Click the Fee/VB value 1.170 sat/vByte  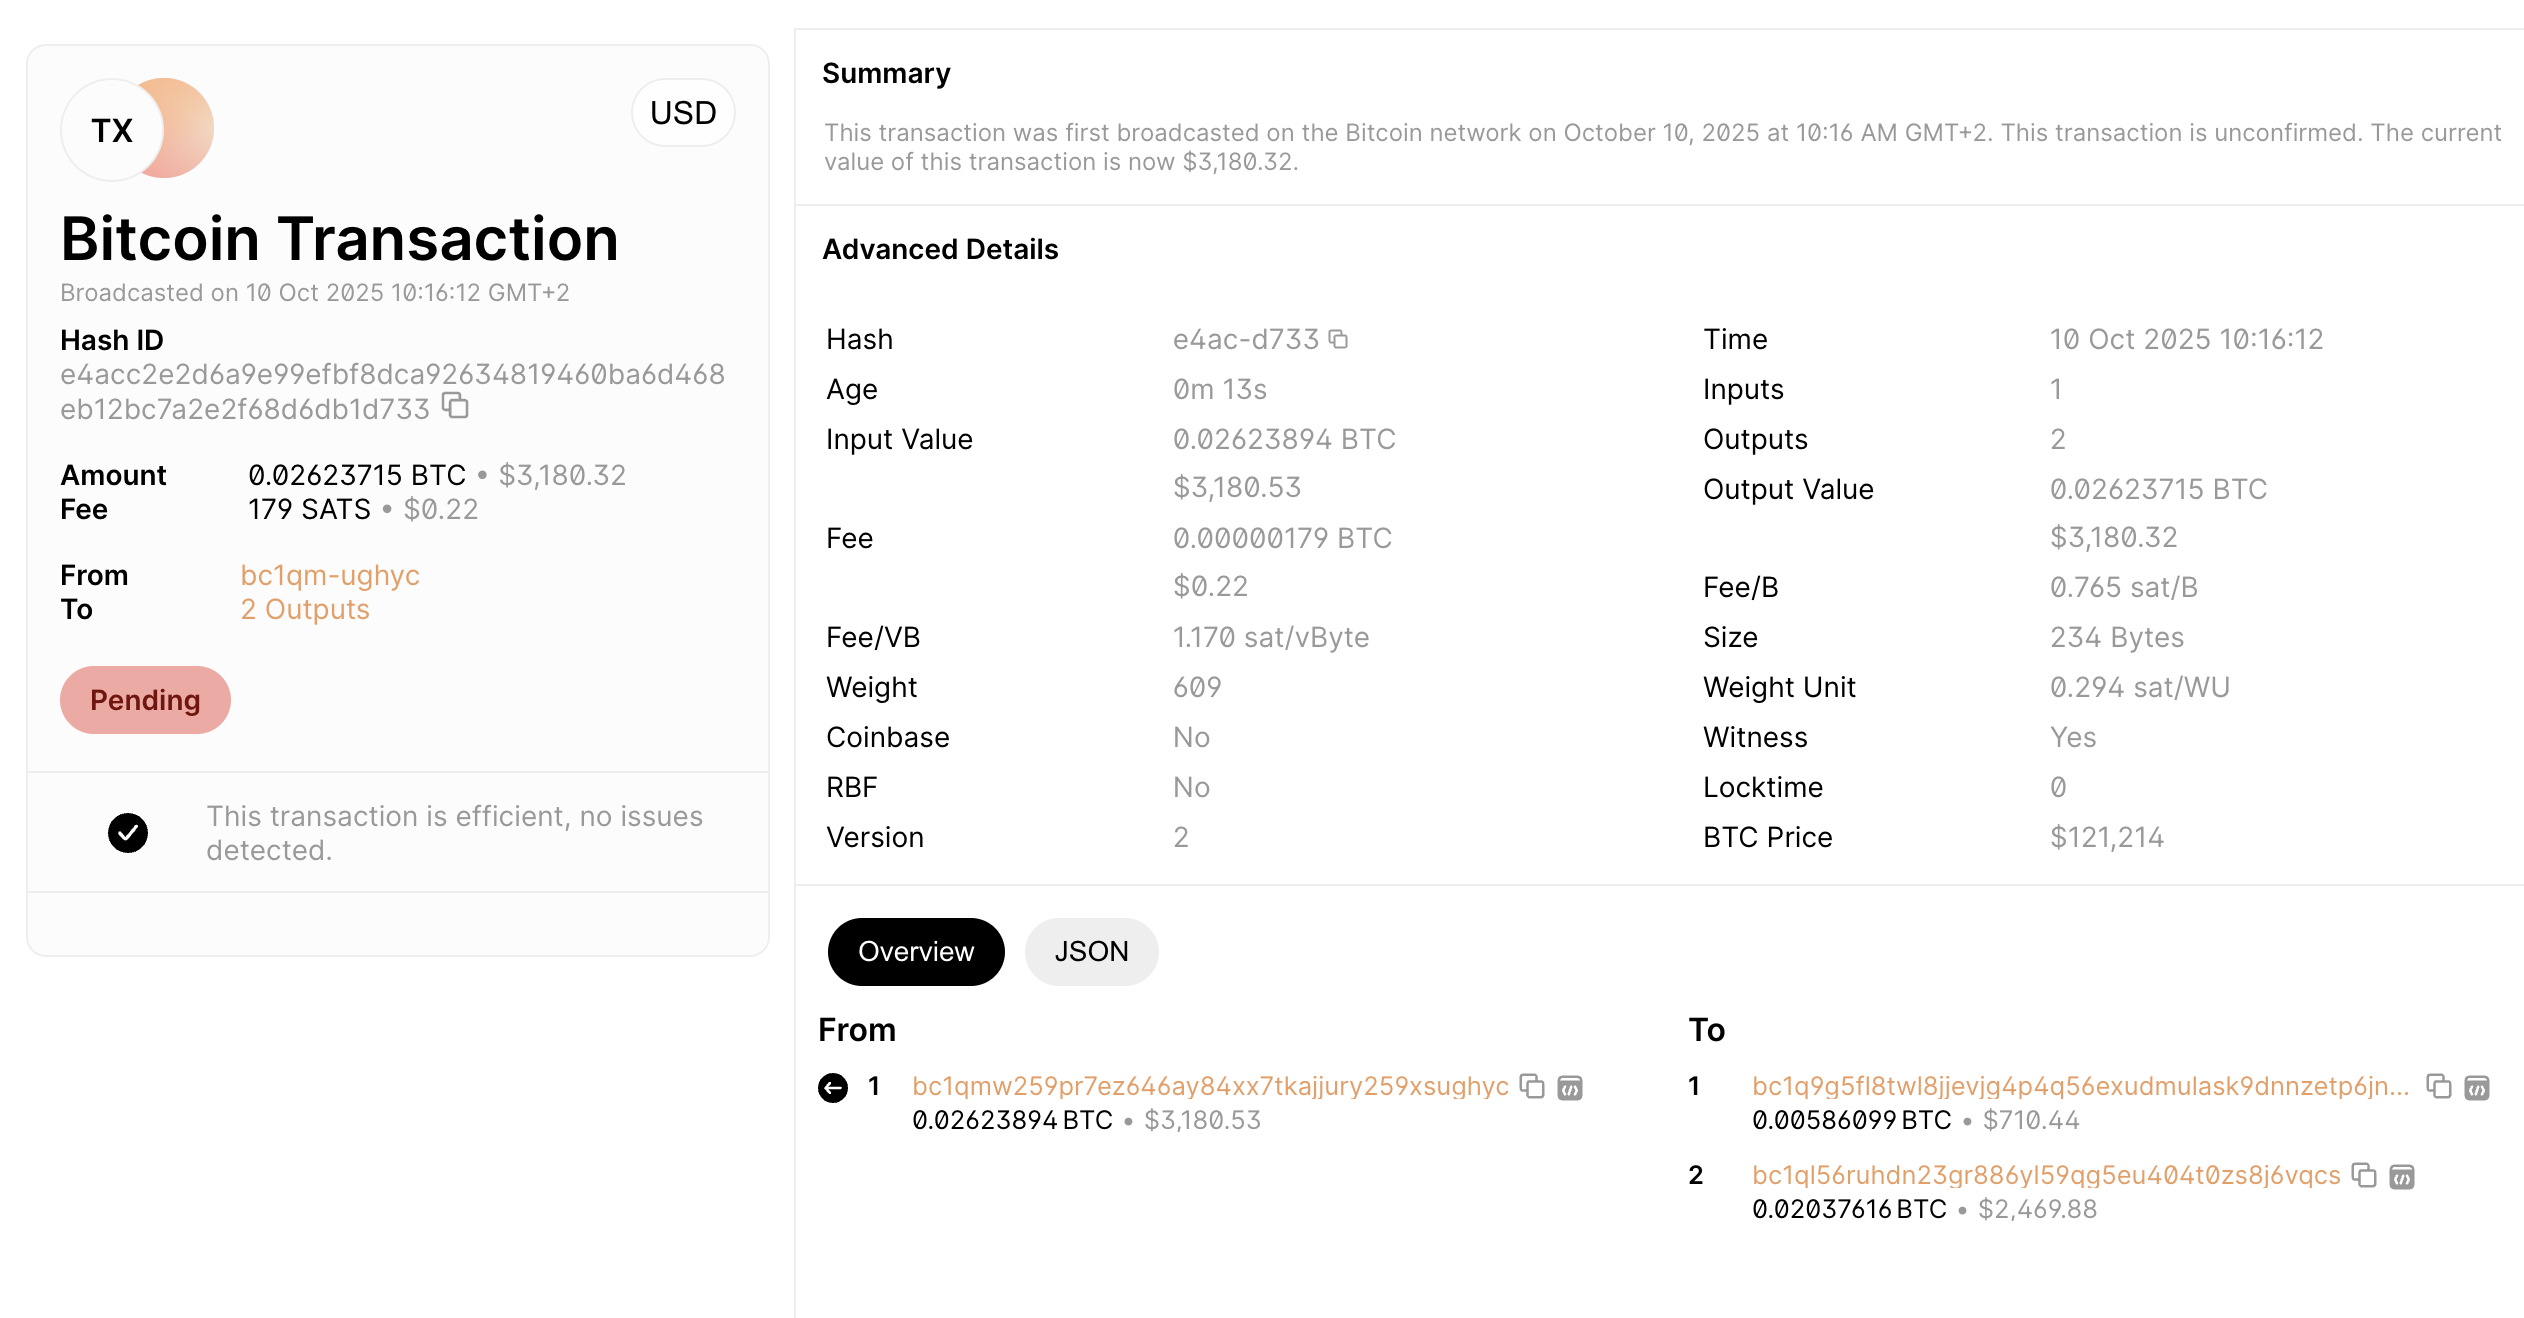pyautogui.click(x=1271, y=637)
